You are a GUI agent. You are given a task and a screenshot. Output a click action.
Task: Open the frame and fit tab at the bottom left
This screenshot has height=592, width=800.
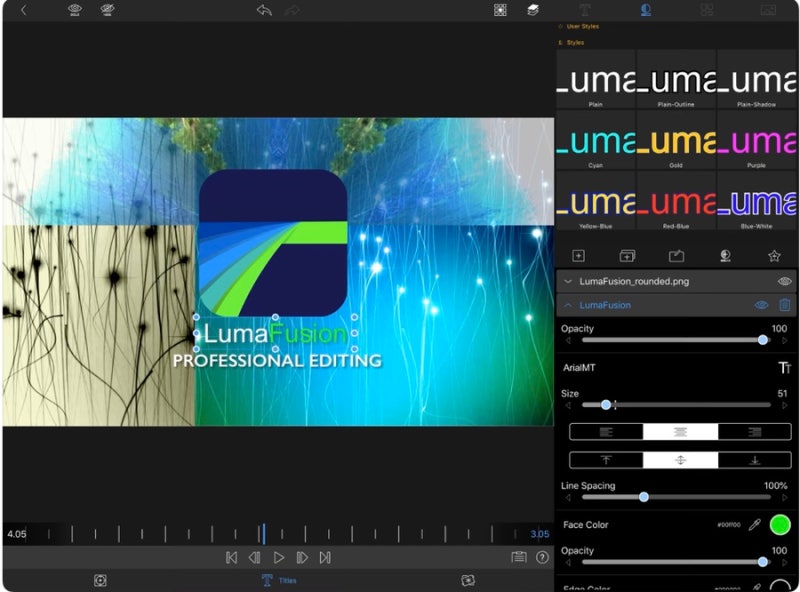click(100, 580)
